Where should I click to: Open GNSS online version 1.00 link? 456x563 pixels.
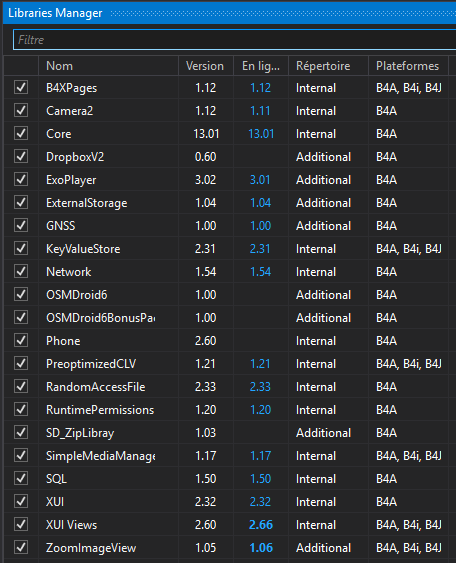pos(260,225)
